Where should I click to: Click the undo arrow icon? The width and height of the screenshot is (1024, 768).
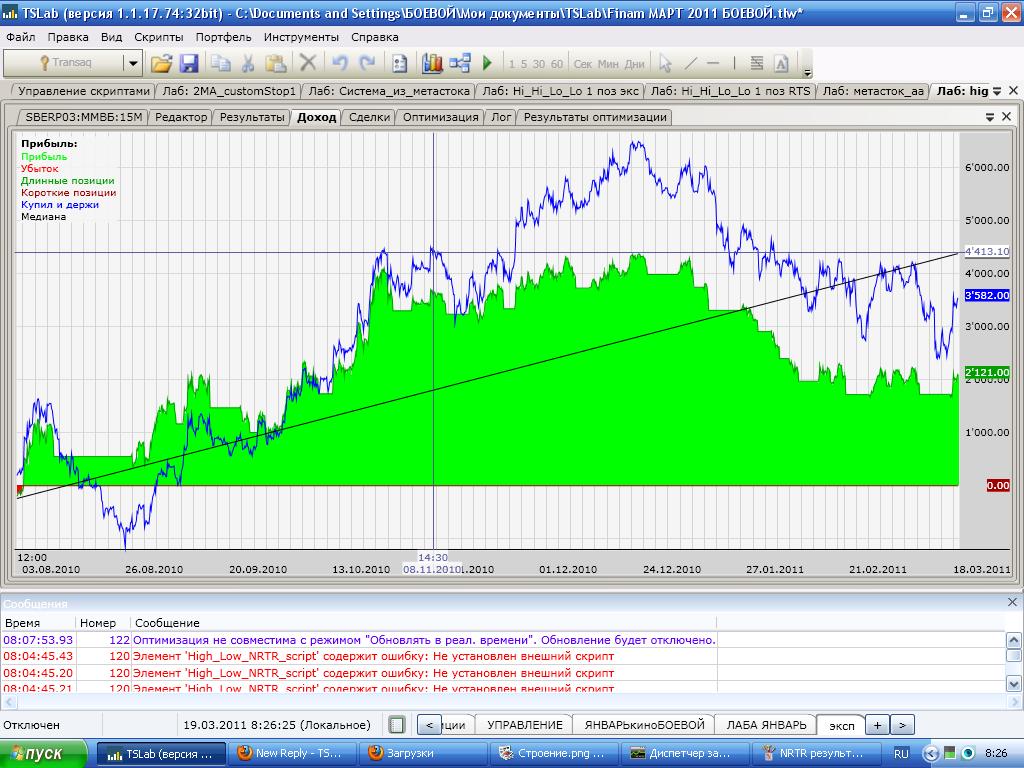coord(340,64)
